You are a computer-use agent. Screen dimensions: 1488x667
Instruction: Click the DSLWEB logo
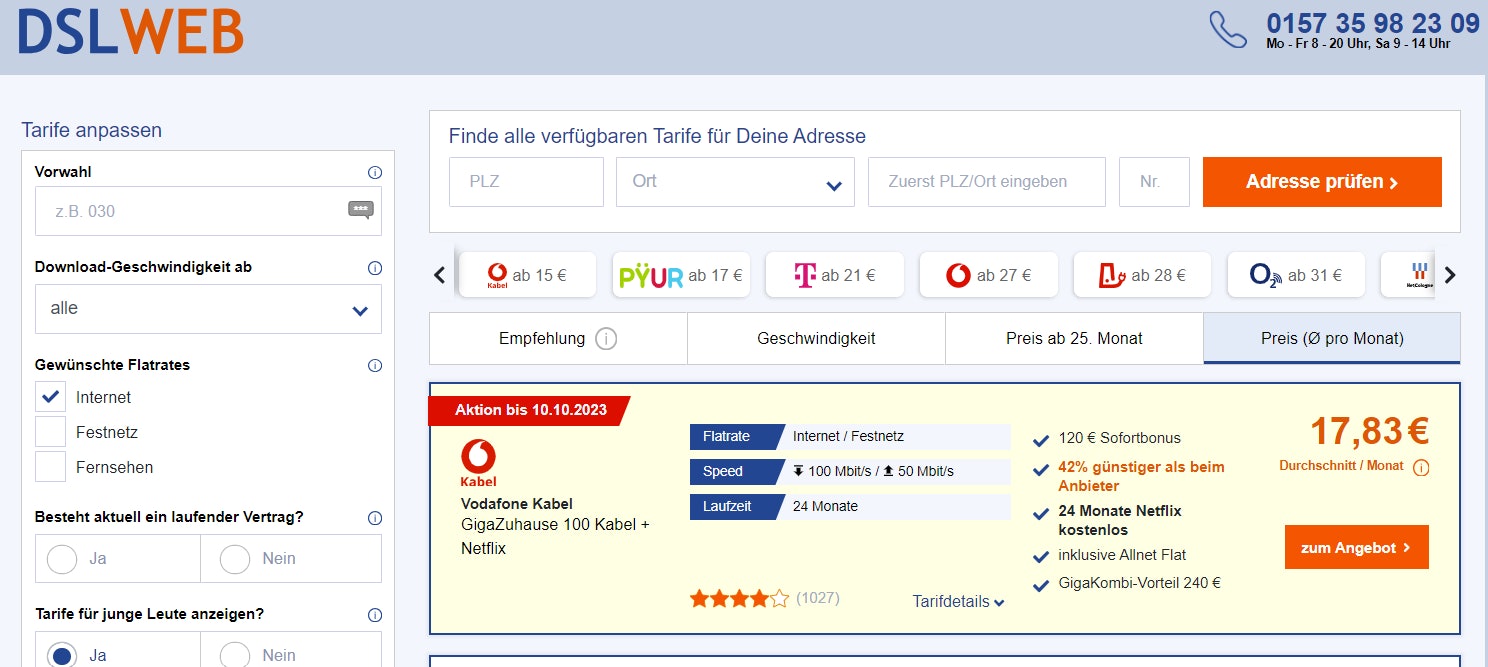pyautogui.click(x=131, y=31)
